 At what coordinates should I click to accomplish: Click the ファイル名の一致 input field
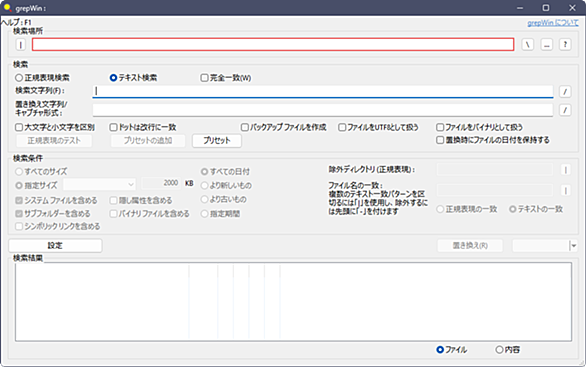point(494,190)
